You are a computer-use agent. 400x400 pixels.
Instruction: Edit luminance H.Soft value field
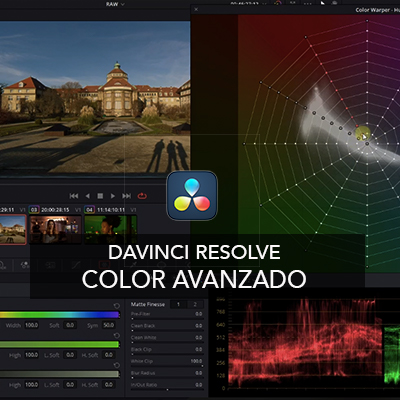pos(109,385)
